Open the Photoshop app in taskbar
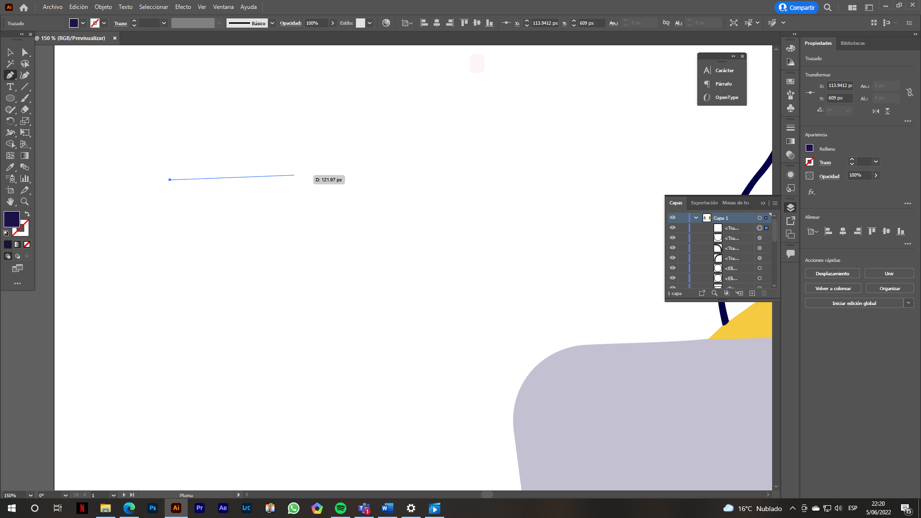The width and height of the screenshot is (921, 518). [152, 508]
